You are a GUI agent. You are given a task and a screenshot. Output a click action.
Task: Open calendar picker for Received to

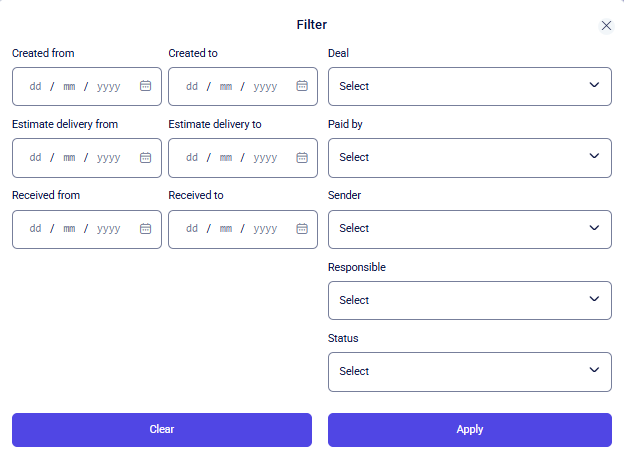[302, 228]
